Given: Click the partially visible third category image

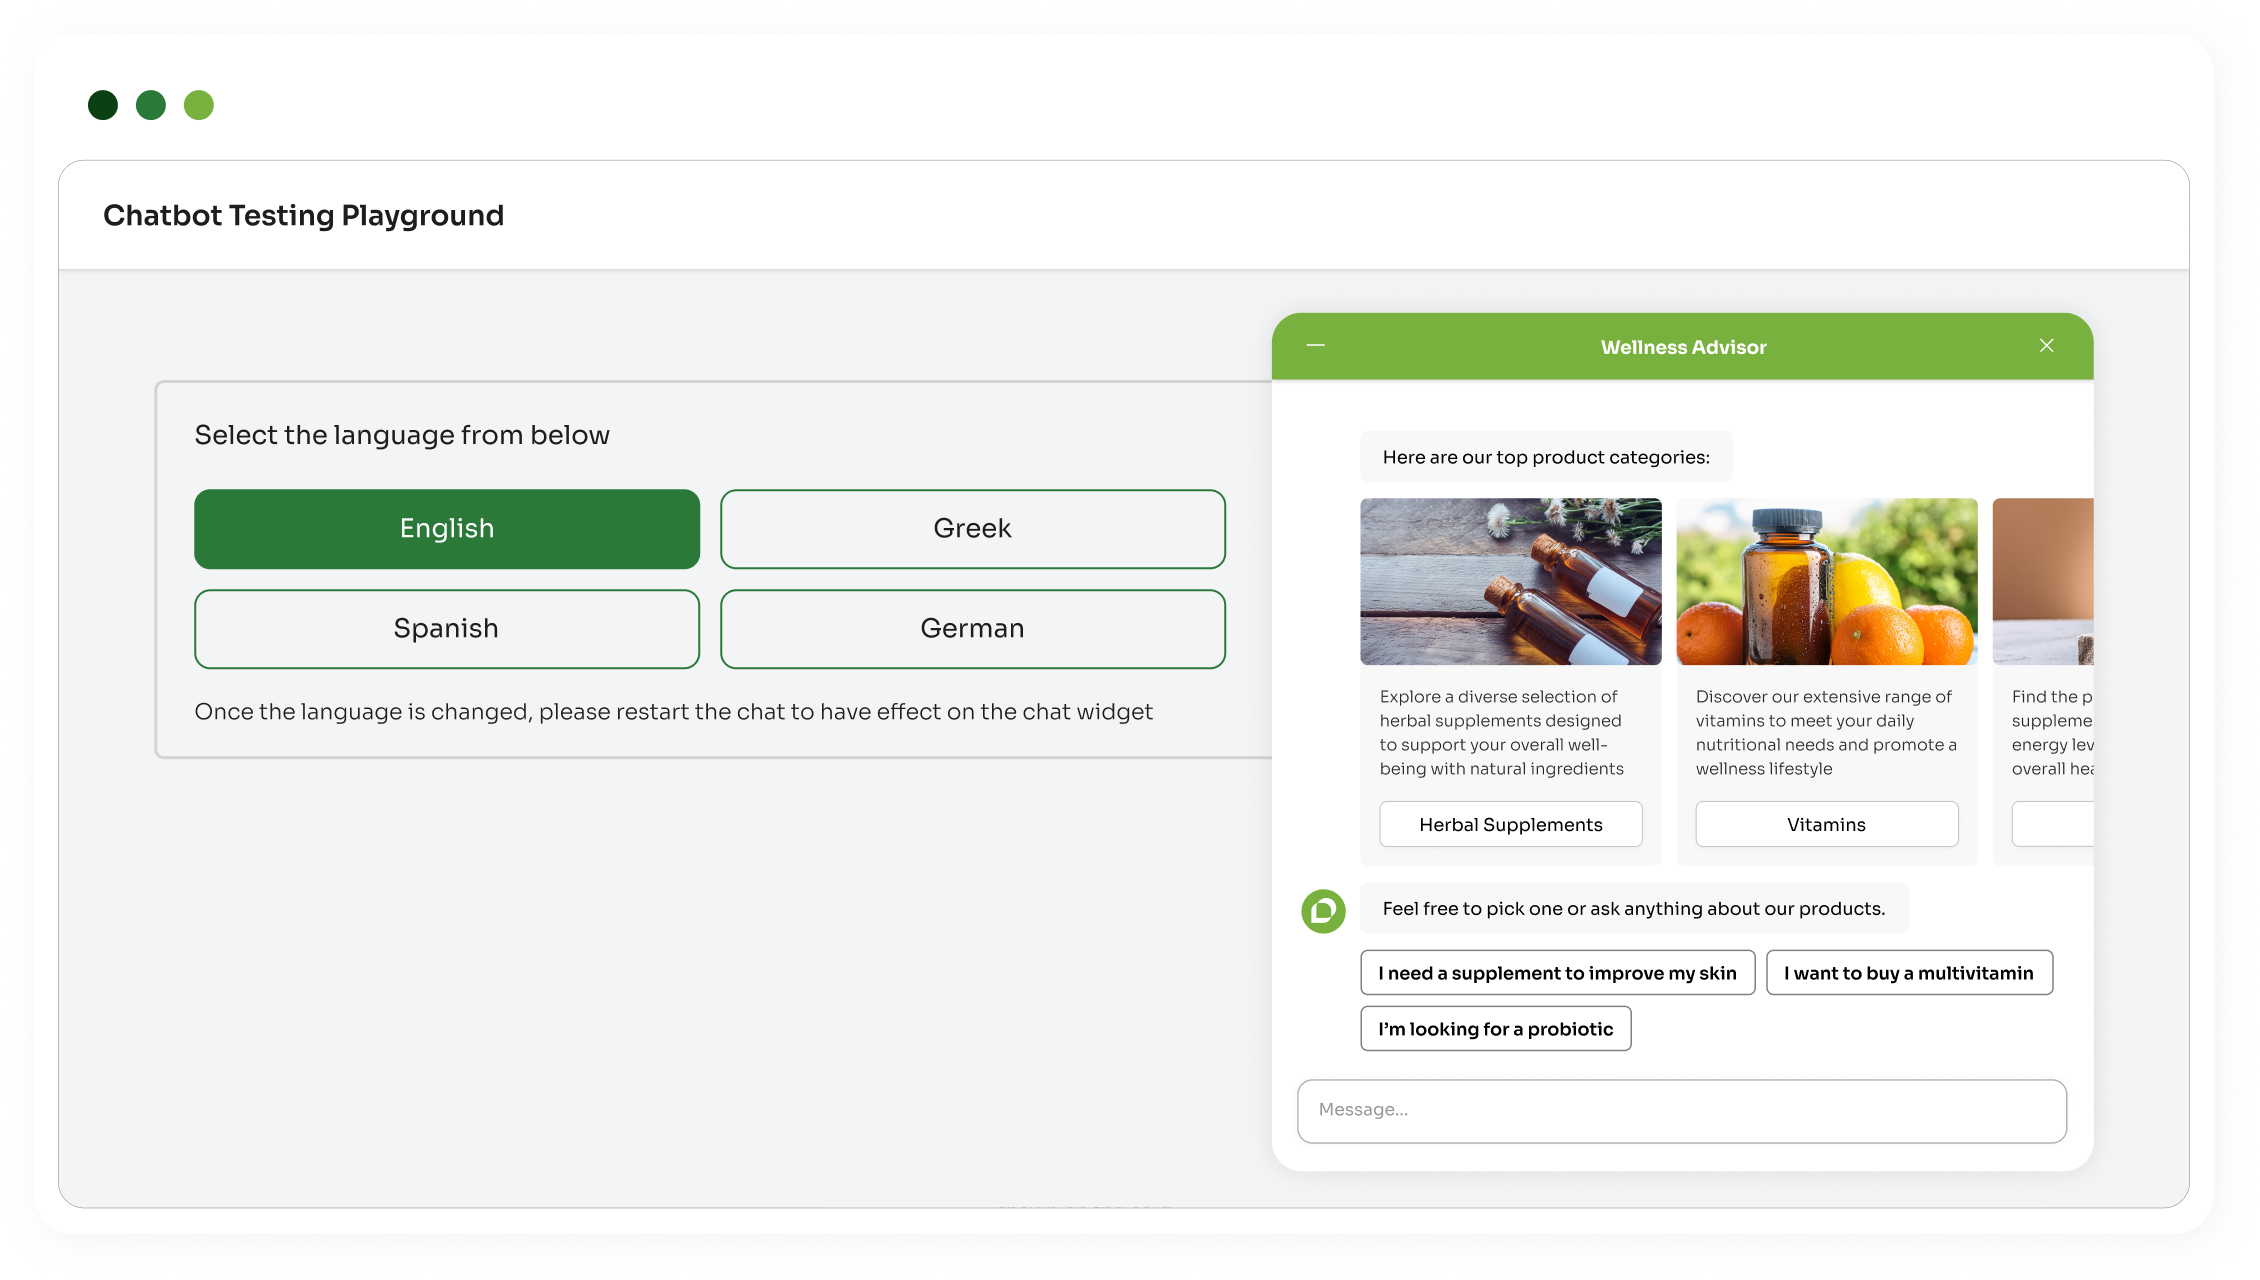Looking at the screenshot, I should tap(2043, 582).
